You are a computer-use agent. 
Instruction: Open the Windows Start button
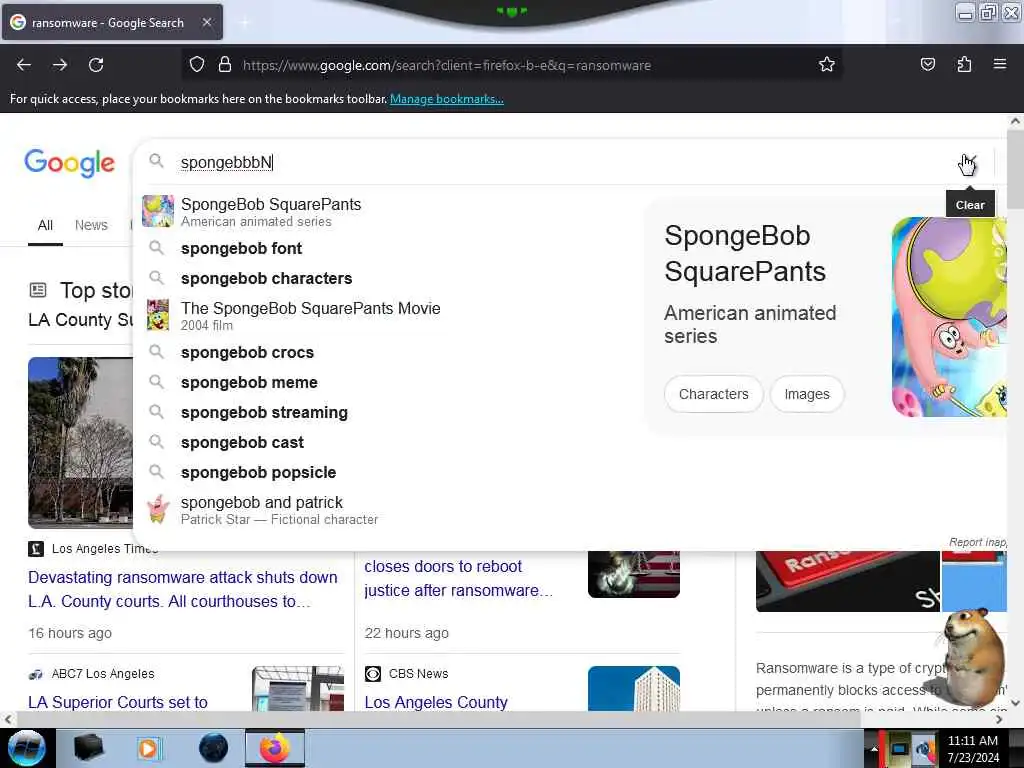tap(27, 748)
